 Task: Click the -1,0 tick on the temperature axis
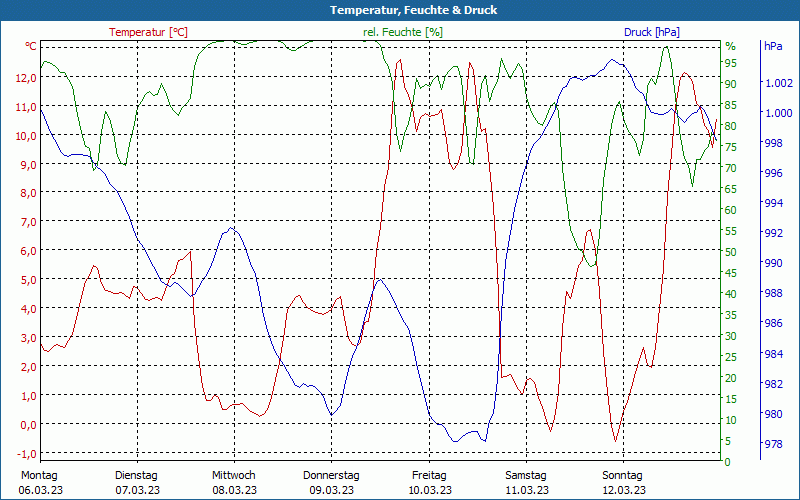click(x=26, y=453)
